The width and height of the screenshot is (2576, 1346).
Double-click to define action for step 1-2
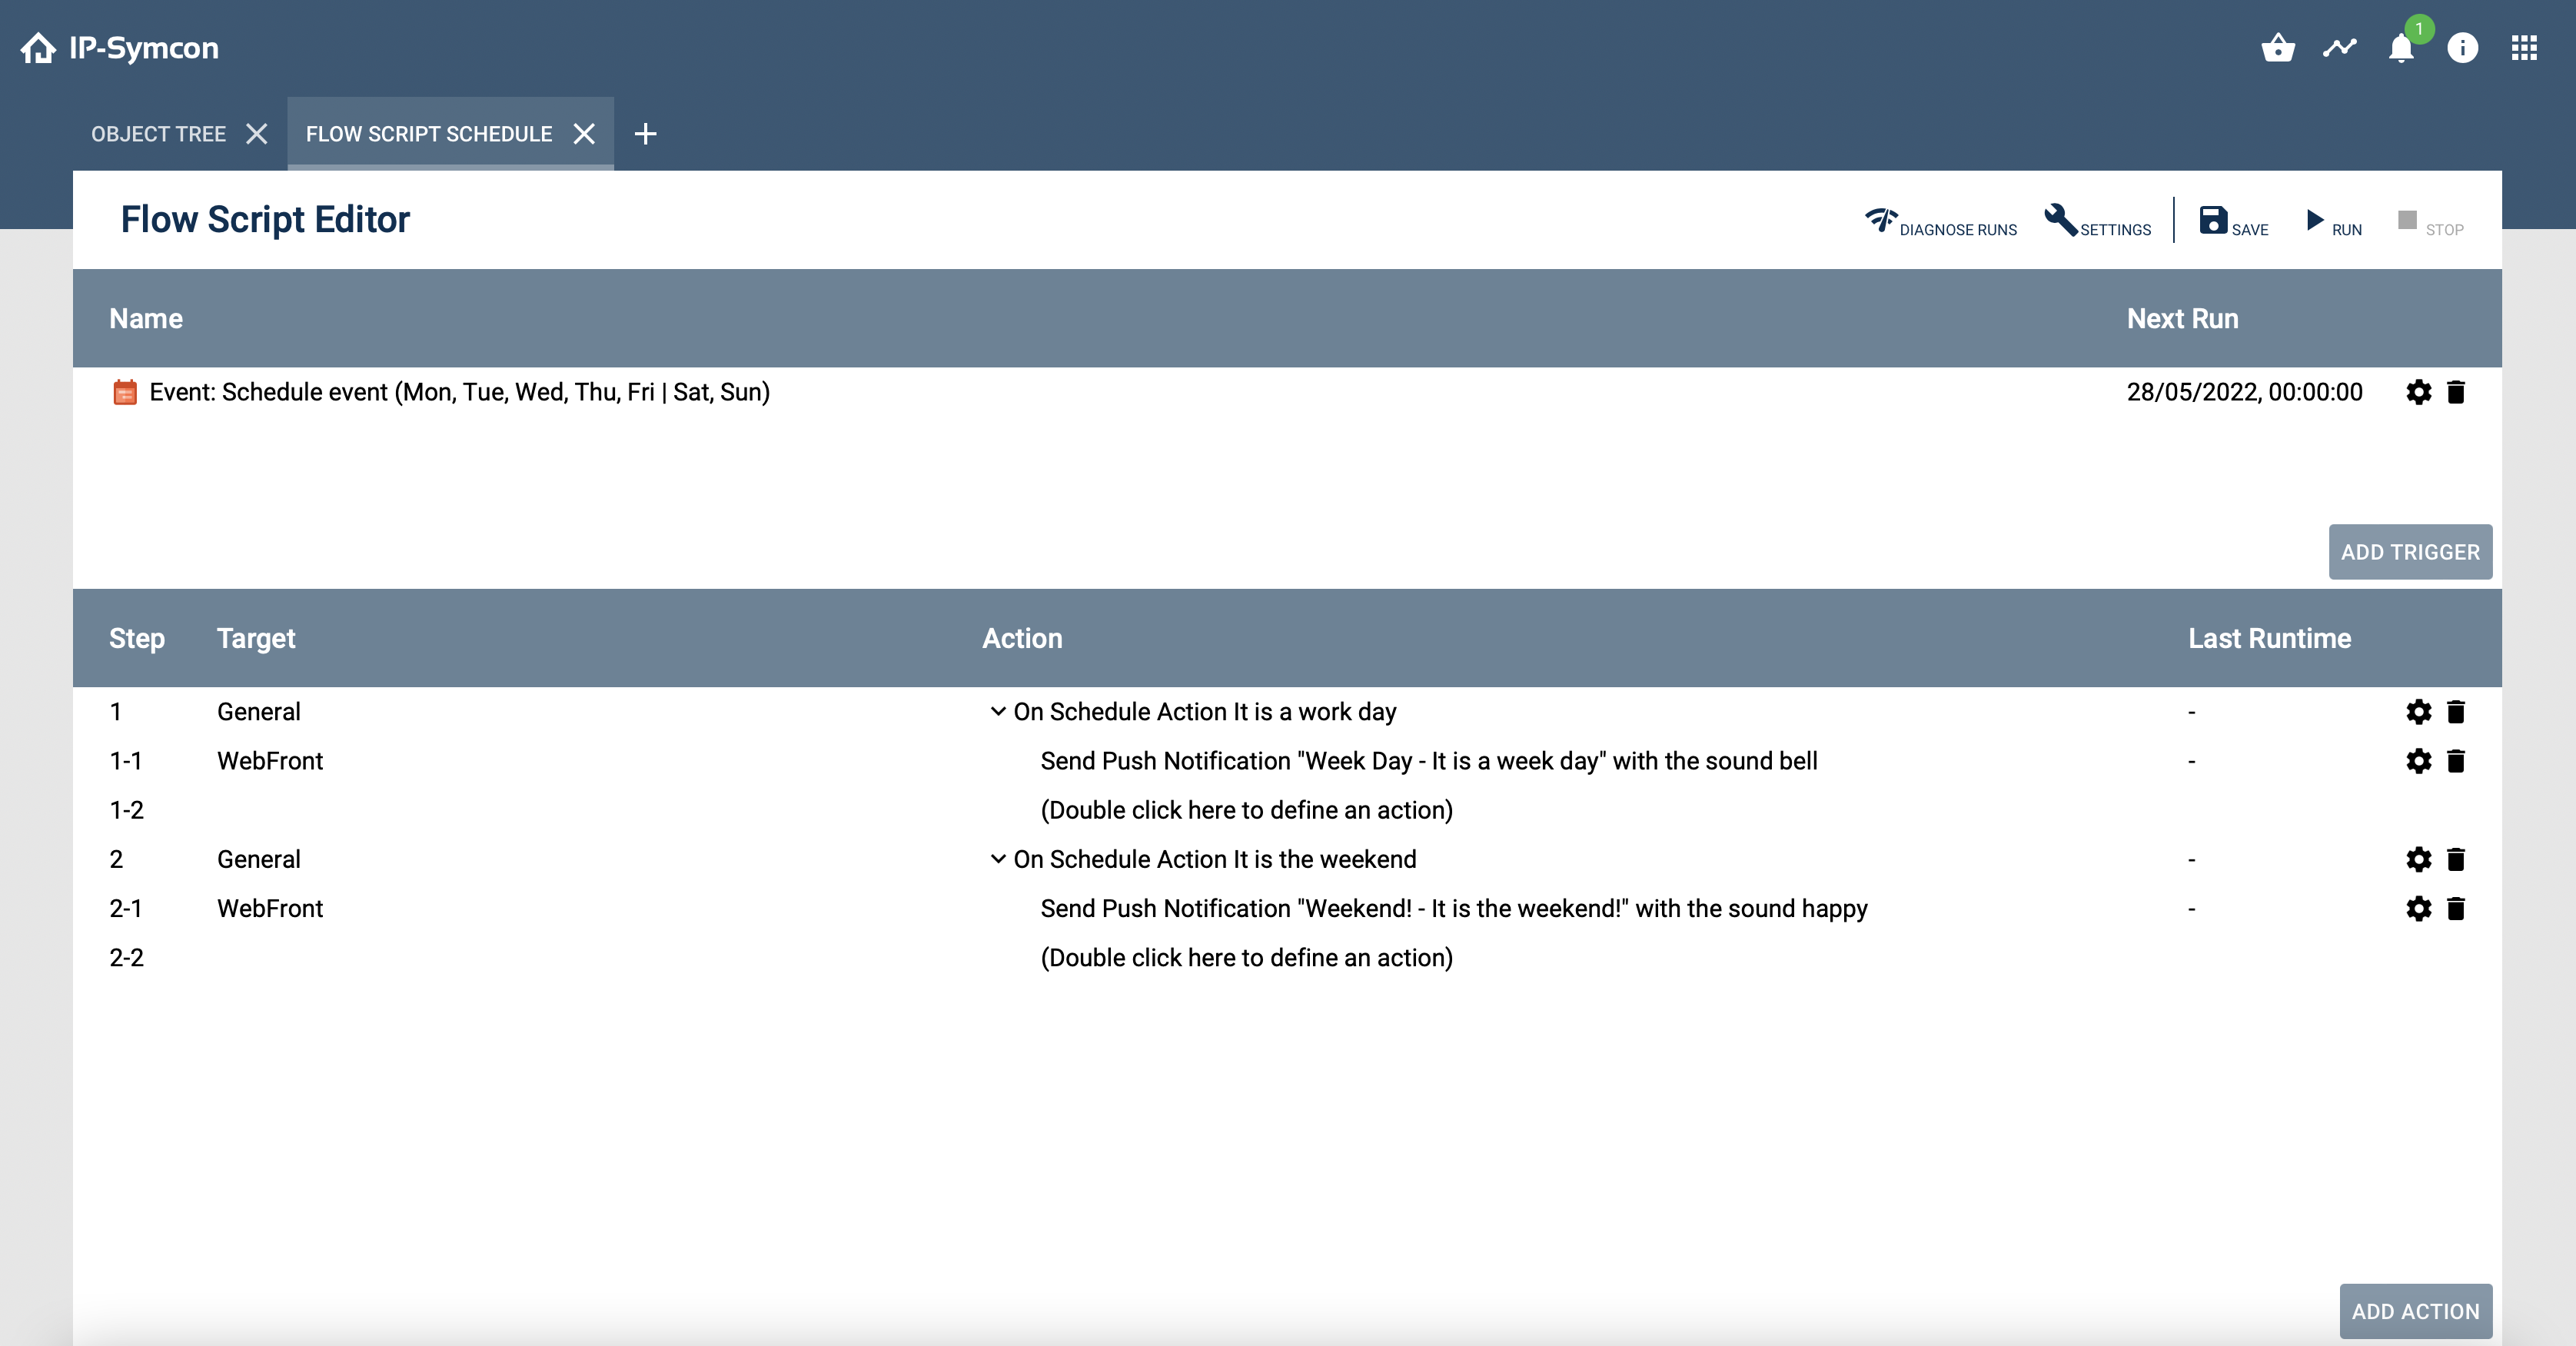(x=1245, y=809)
